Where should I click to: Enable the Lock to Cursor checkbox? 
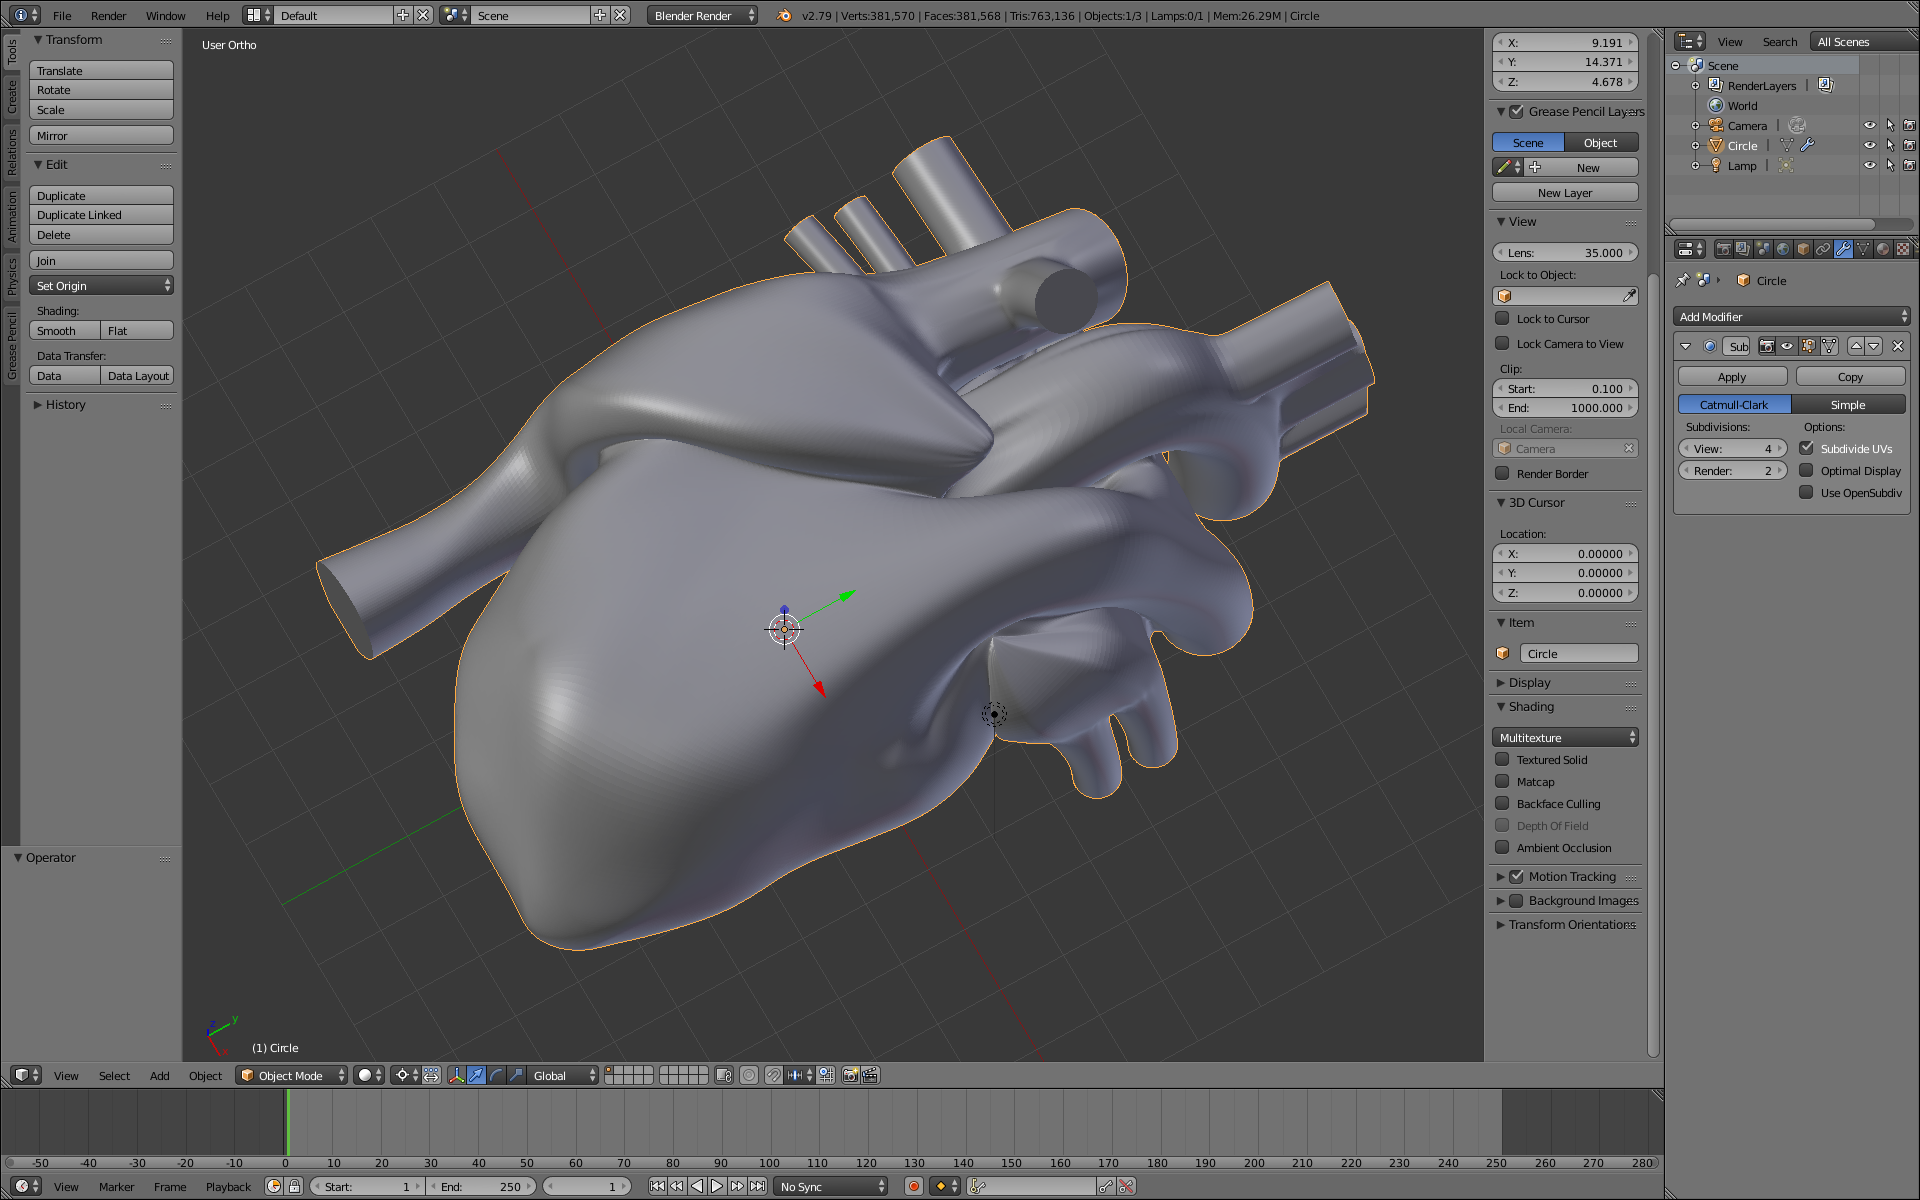click(1502, 318)
